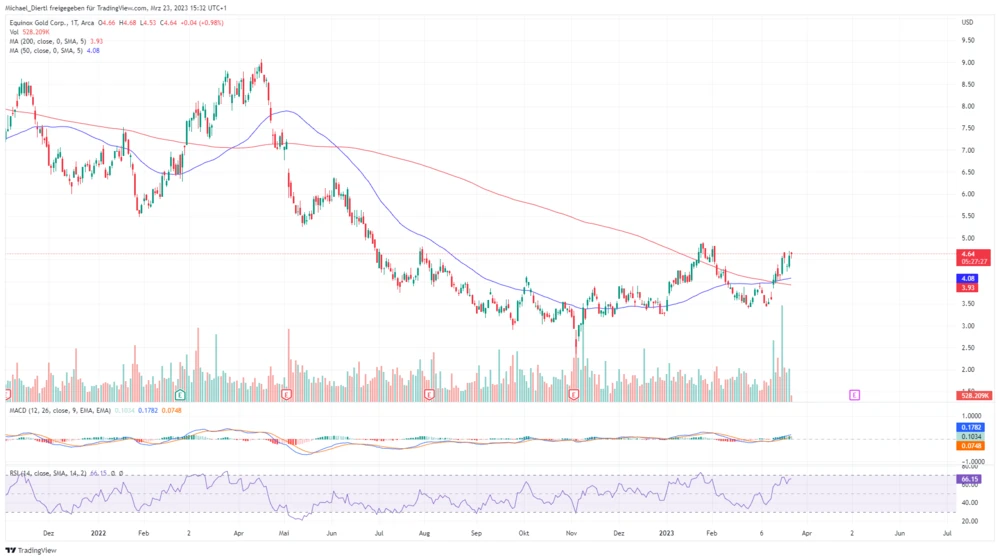Click the green earnings marker near February 2022

point(181,395)
